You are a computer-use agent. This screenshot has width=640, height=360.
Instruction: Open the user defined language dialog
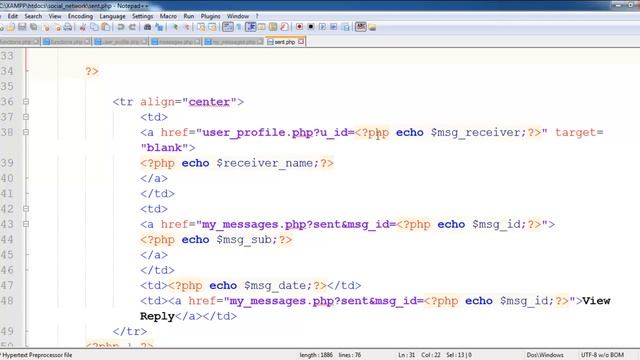[x=262, y=27]
